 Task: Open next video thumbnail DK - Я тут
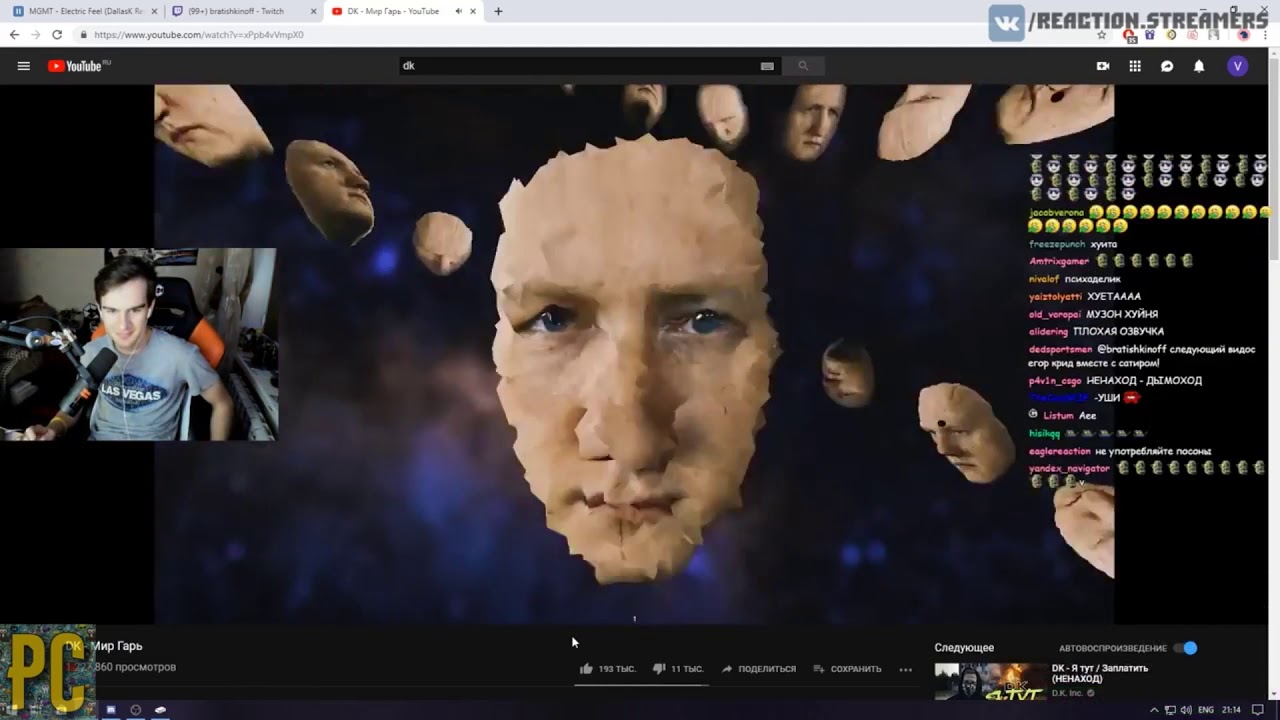(990, 682)
